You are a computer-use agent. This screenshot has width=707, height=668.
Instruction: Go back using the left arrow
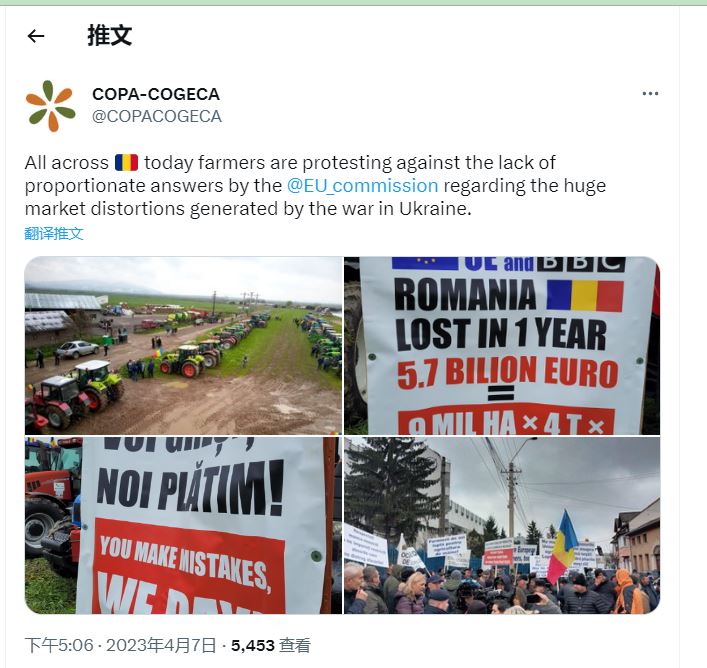[x=36, y=36]
